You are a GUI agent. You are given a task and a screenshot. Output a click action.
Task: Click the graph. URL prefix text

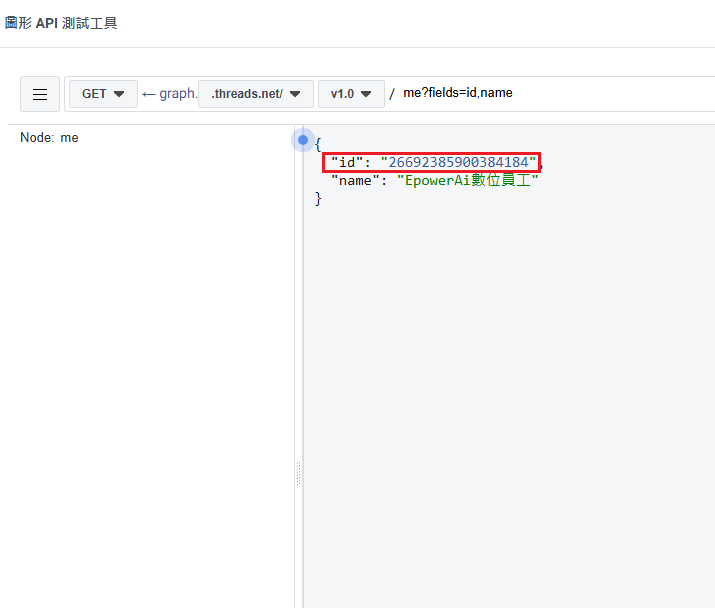[x=178, y=94]
